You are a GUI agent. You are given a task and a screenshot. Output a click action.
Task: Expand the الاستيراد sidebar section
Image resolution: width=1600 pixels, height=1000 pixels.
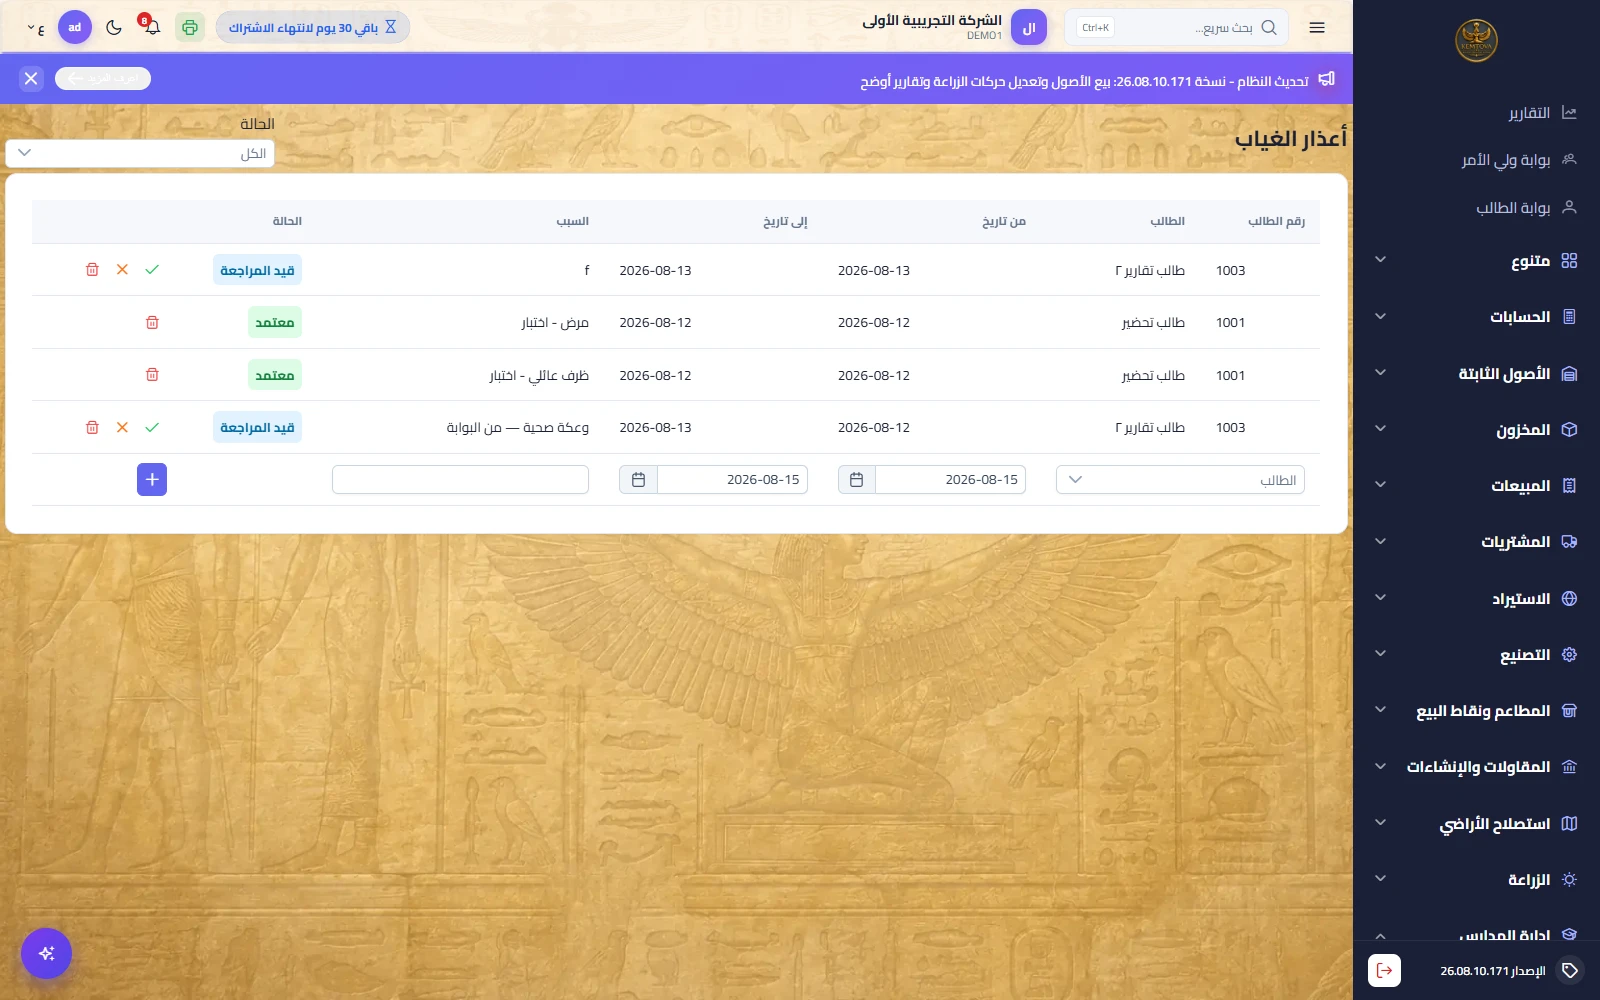(x=1476, y=598)
